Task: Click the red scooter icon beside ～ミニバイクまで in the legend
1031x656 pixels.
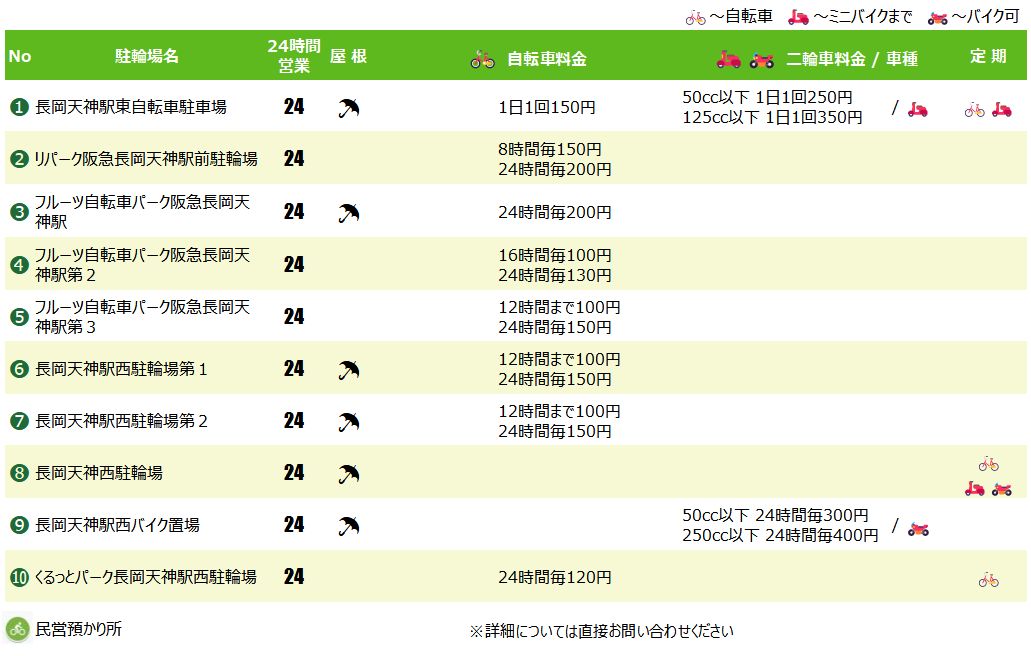Action: (x=799, y=17)
